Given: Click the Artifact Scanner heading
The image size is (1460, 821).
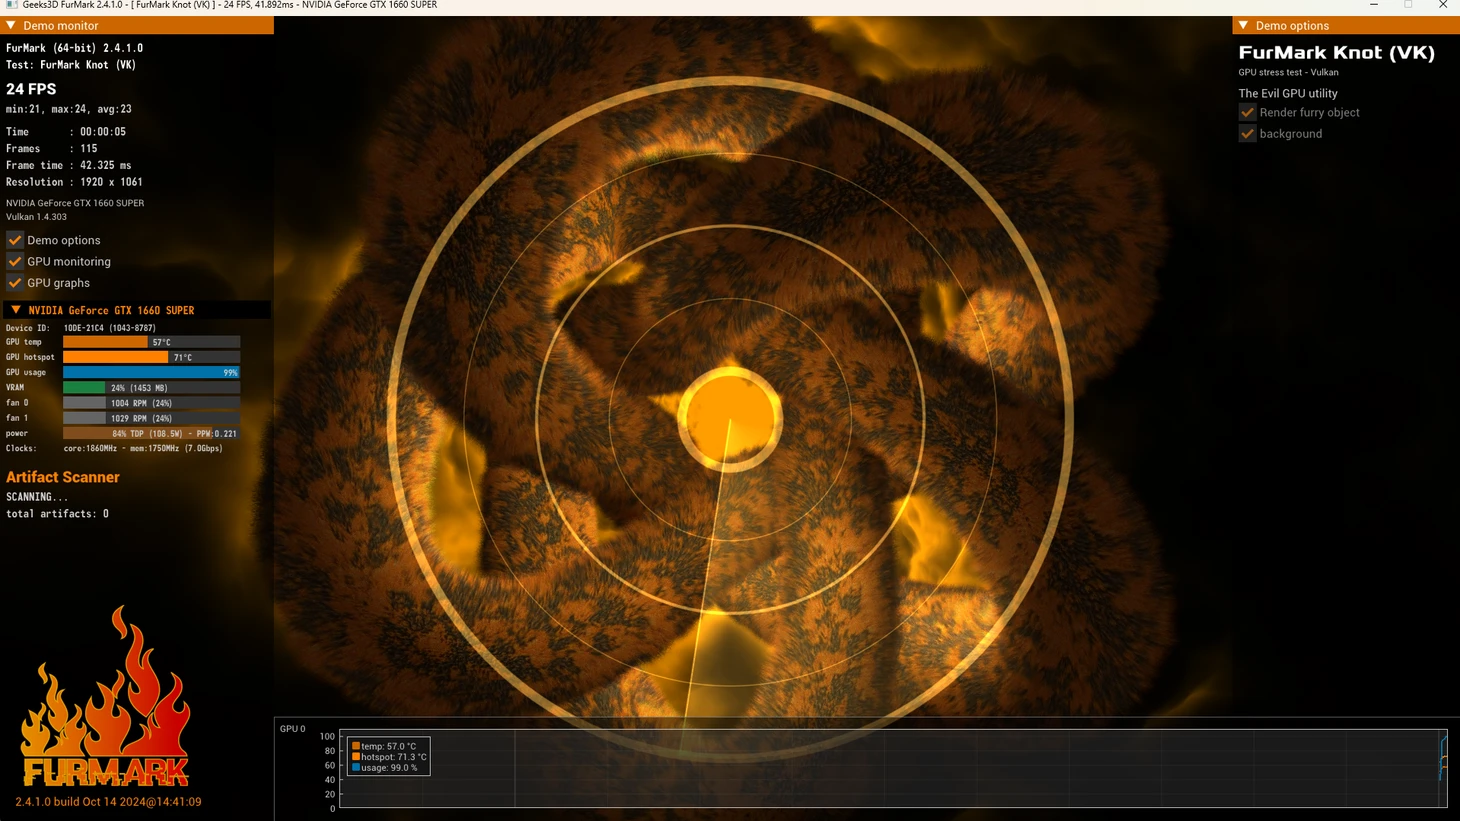Looking at the screenshot, I should [63, 477].
